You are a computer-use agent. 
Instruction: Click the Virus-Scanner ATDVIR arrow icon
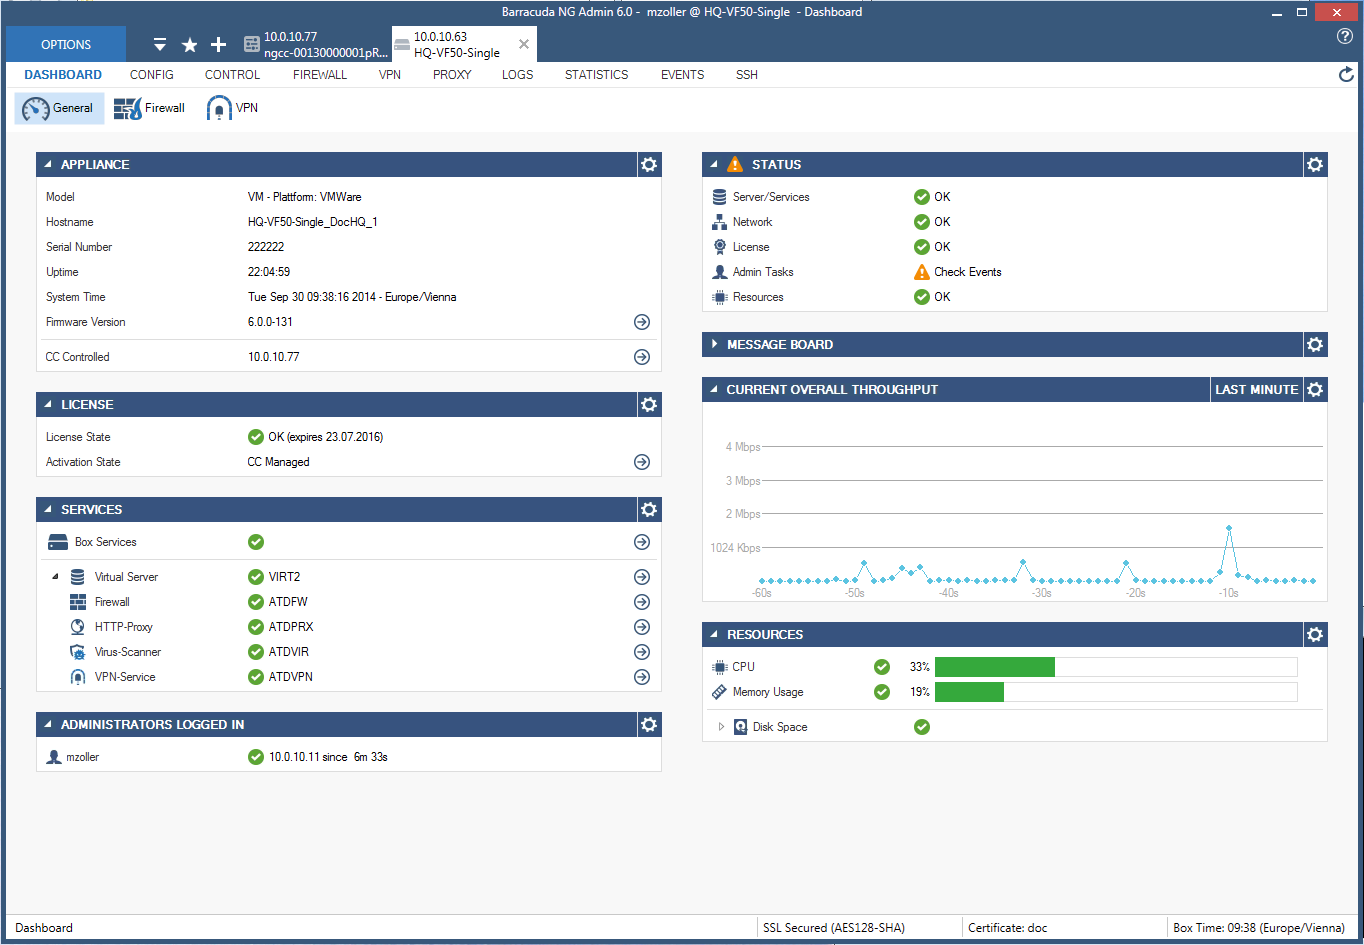tap(642, 652)
